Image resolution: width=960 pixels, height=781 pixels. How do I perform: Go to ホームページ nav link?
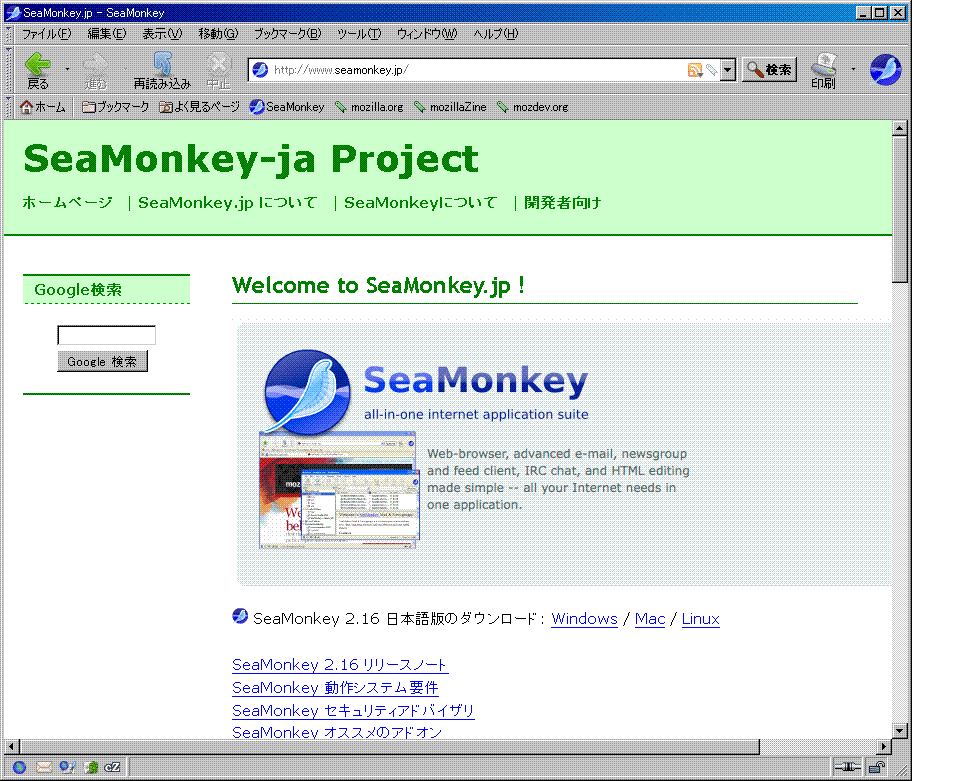click(x=67, y=203)
